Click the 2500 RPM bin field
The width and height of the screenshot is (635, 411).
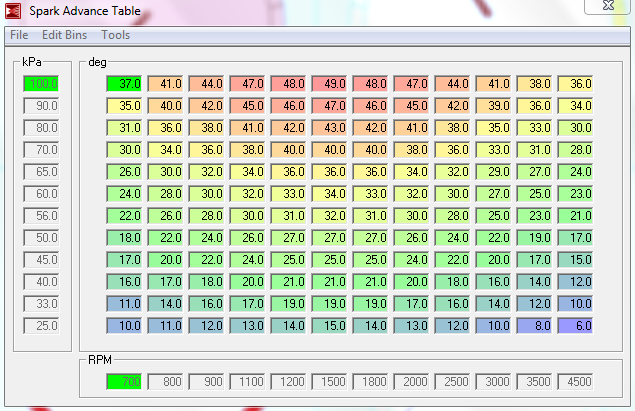coord(453,381)
